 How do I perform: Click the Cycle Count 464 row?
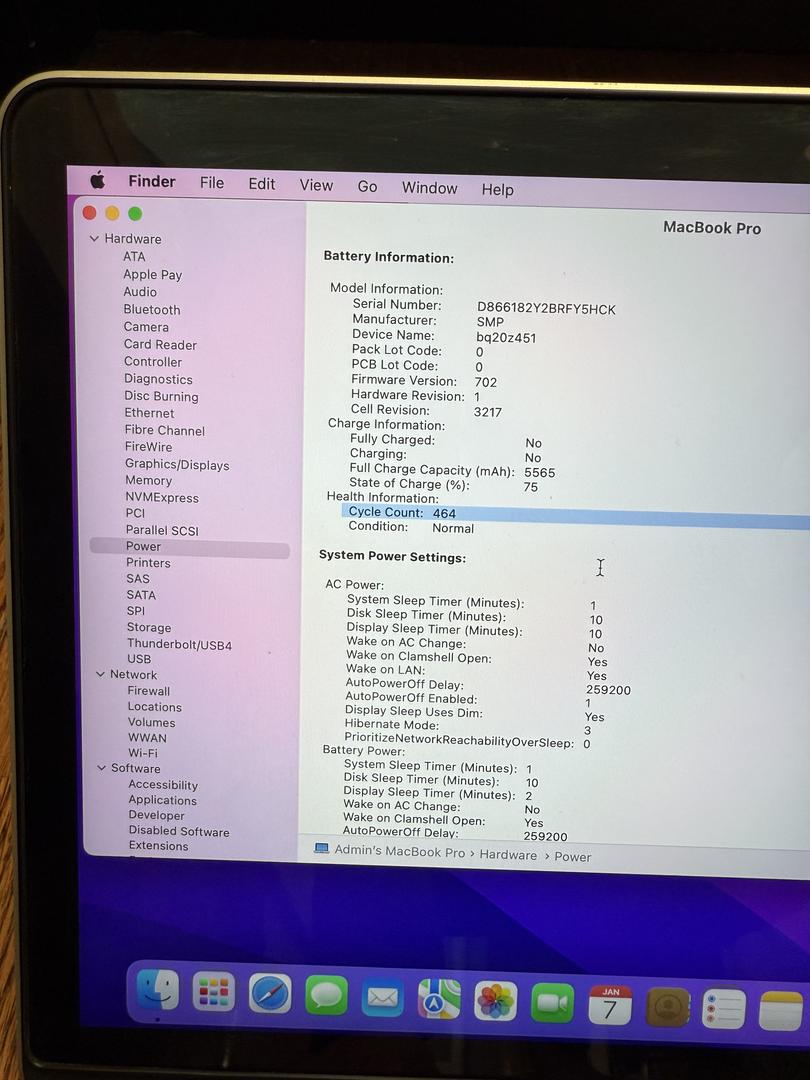point(575,515)
